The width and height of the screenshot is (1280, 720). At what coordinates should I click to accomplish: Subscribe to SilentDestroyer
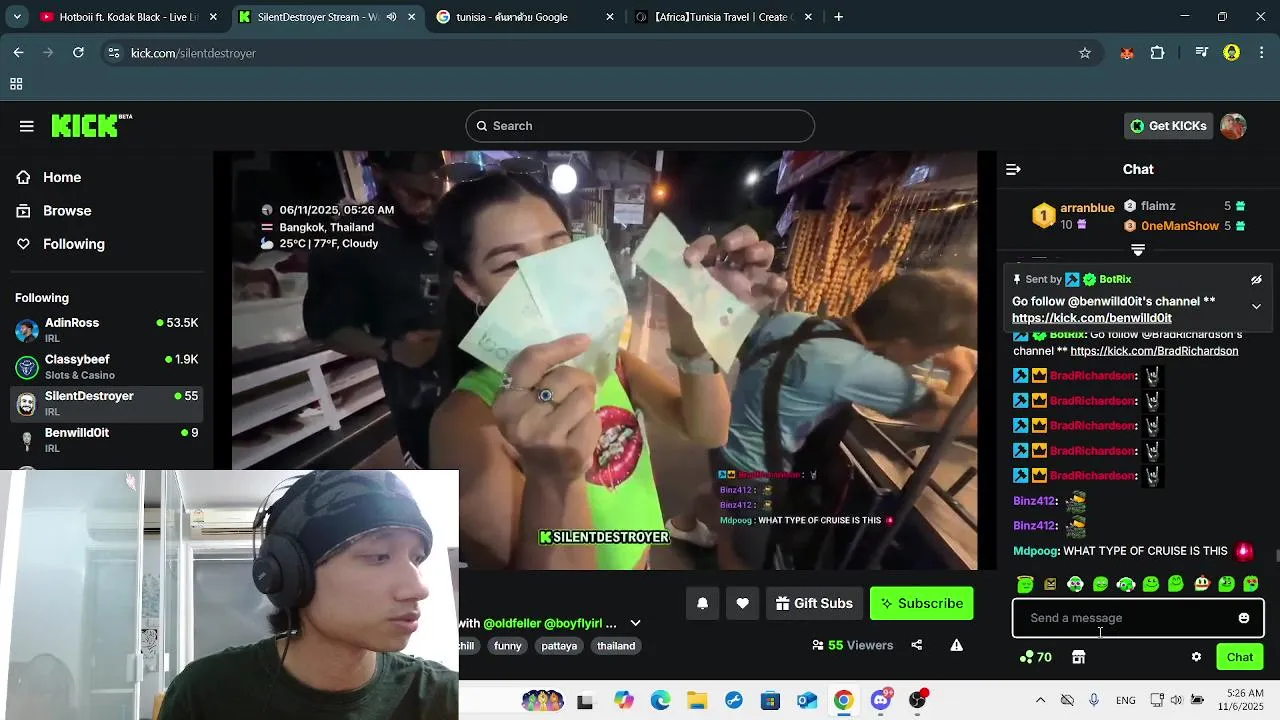[922, 603]
